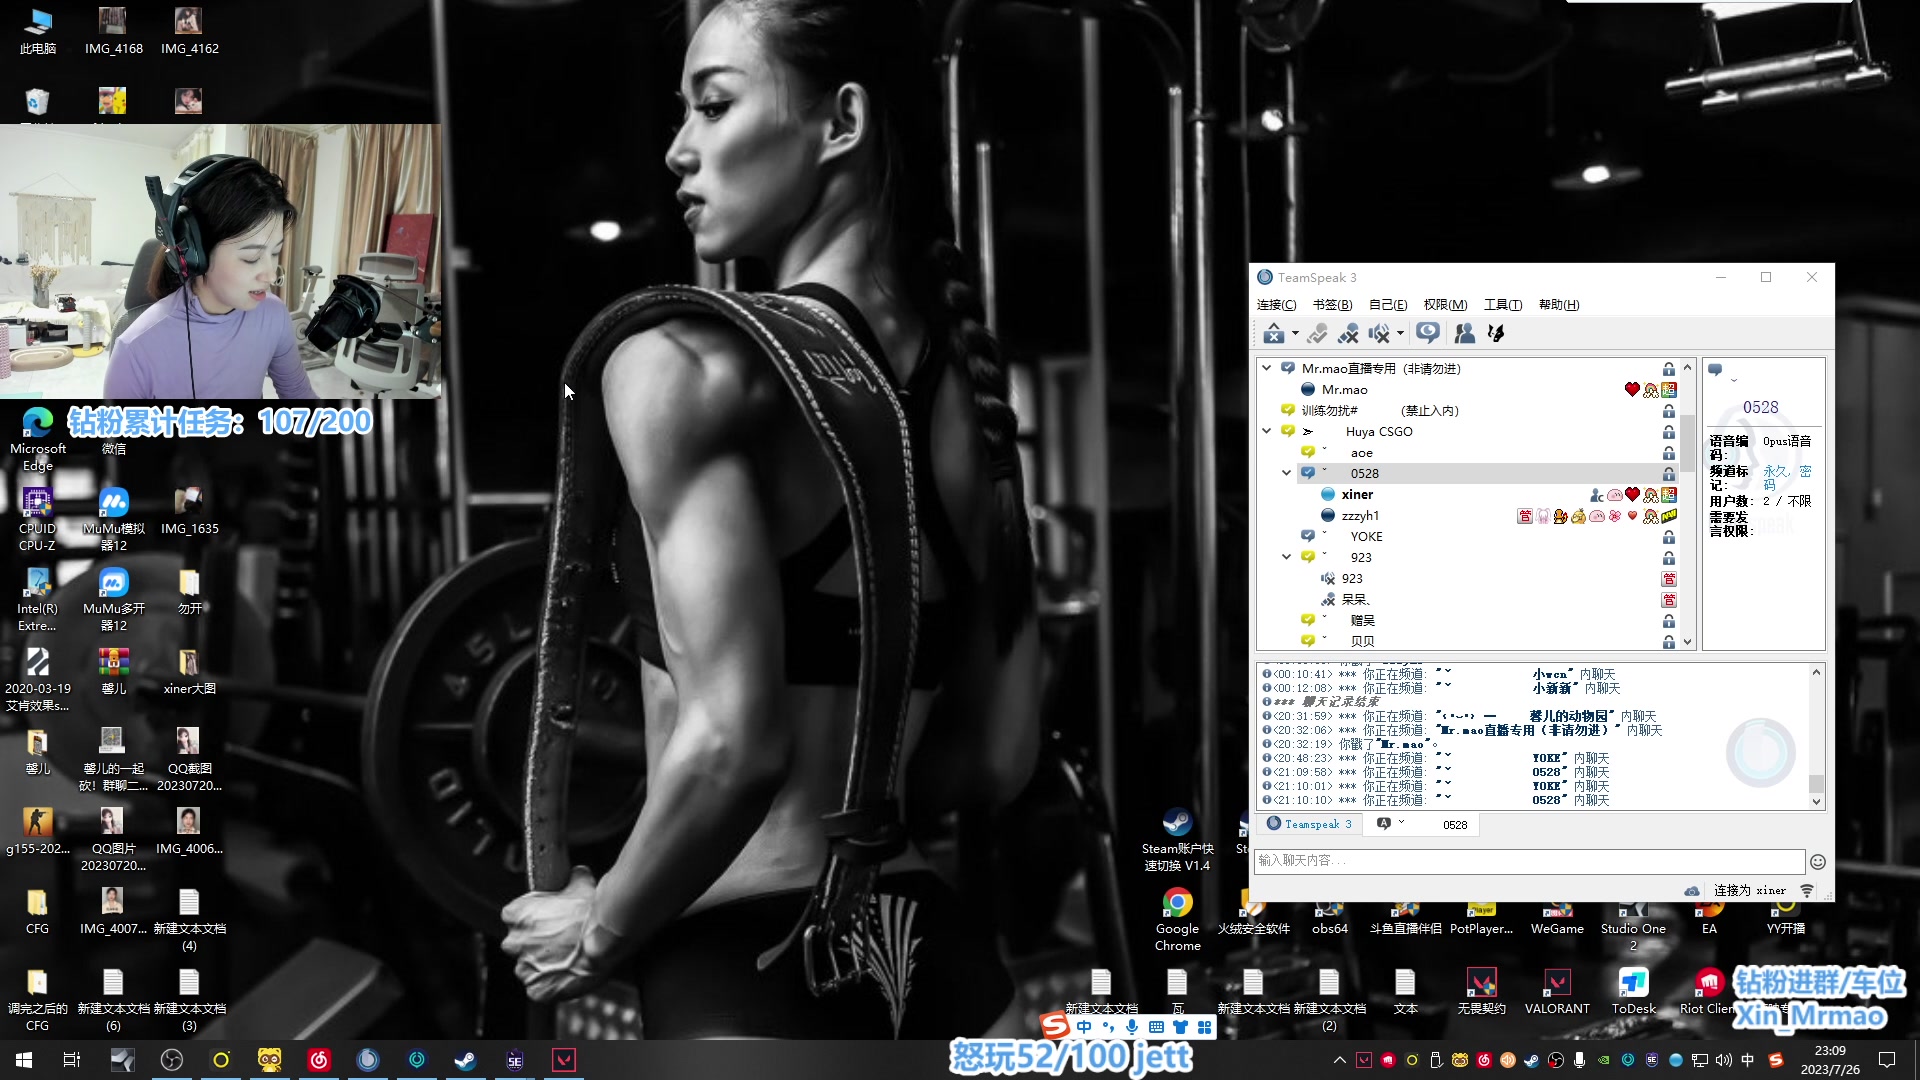Image resolution: width=1920 pixels, height=1080 pixels.
Task: Collapse the 0528 channel
Action: 1287,473
